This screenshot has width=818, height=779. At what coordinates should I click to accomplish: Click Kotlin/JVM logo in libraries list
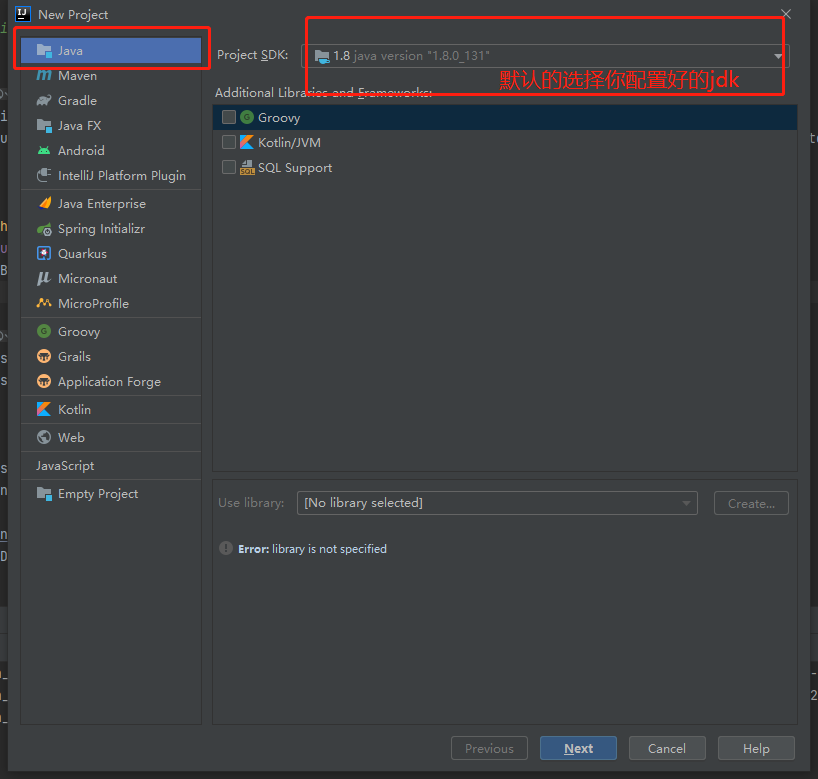pyautogui.click(x=247, y=142)
